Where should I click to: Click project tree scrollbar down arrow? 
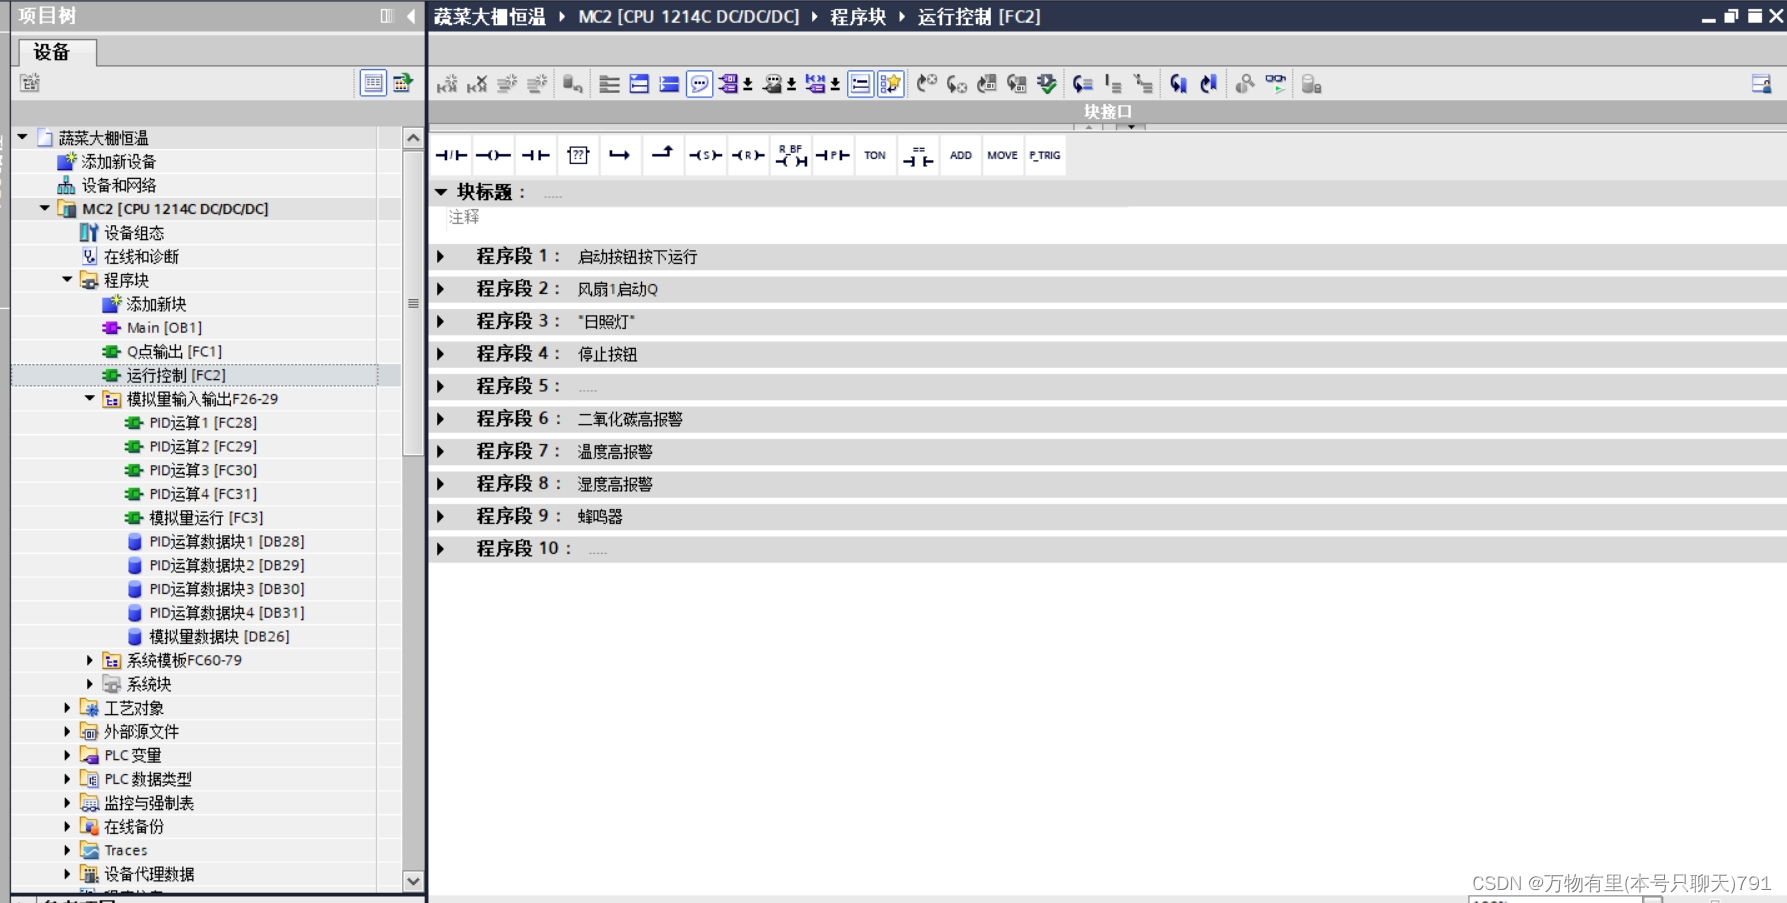pyautogui.click(x=413, y=881)
